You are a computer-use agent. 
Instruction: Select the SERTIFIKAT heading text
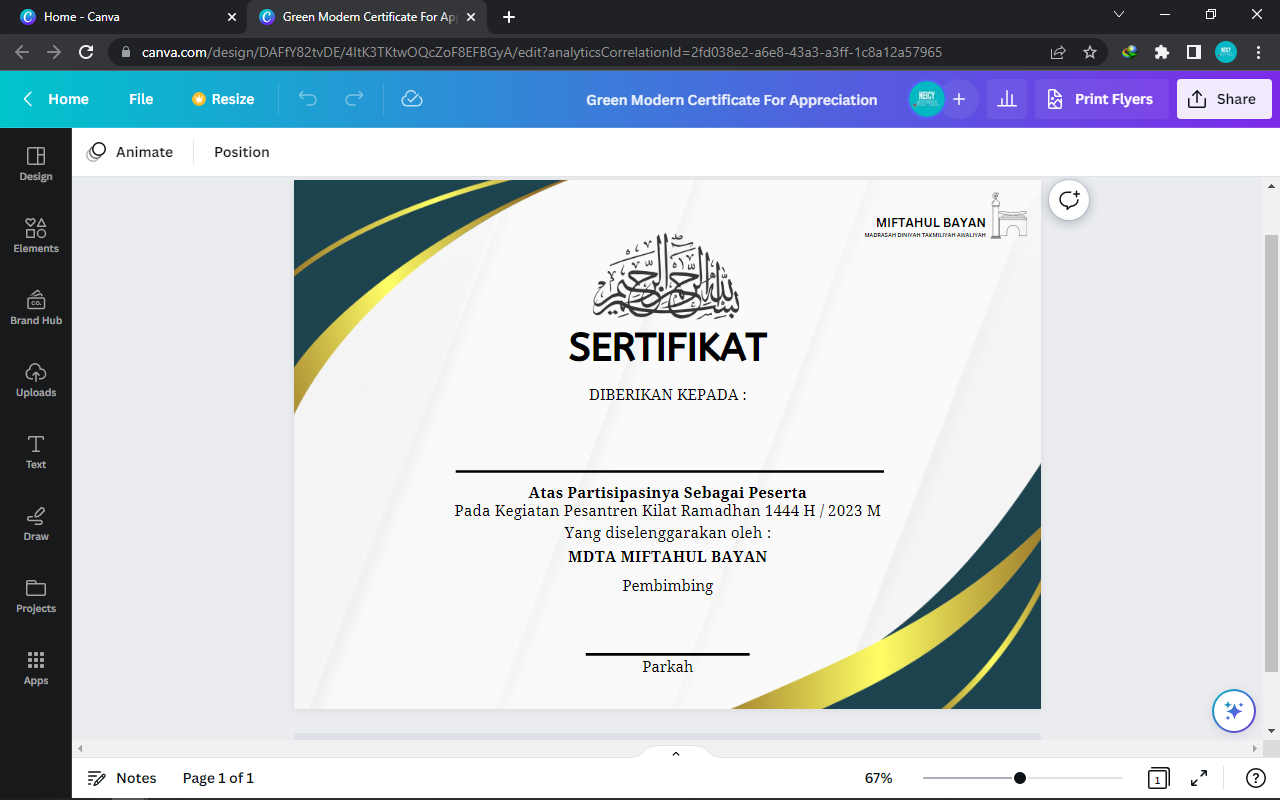(667, 347)
